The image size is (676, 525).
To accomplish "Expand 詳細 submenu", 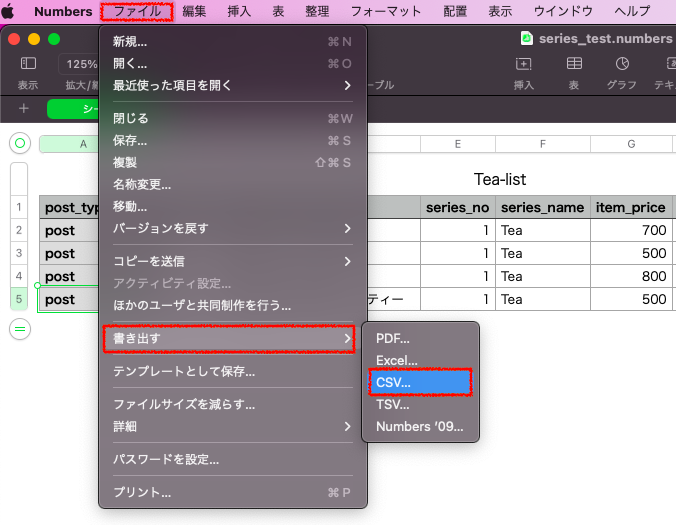I will [x=233, y=427].
